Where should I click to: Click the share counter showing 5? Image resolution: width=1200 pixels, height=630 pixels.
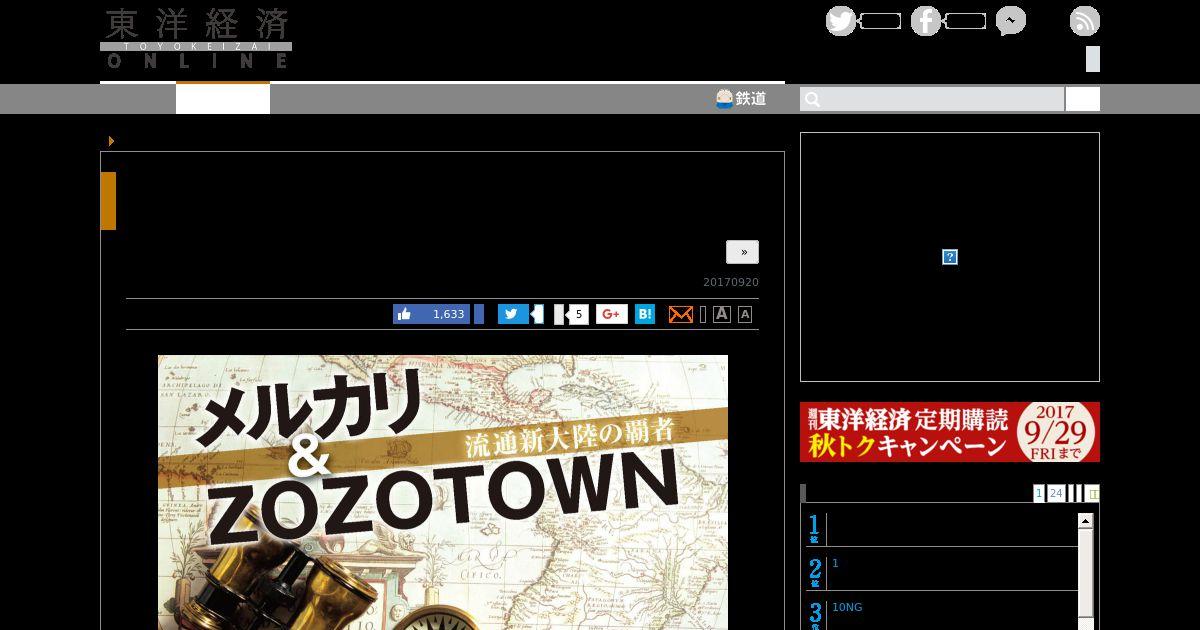(x=577, y=314)
